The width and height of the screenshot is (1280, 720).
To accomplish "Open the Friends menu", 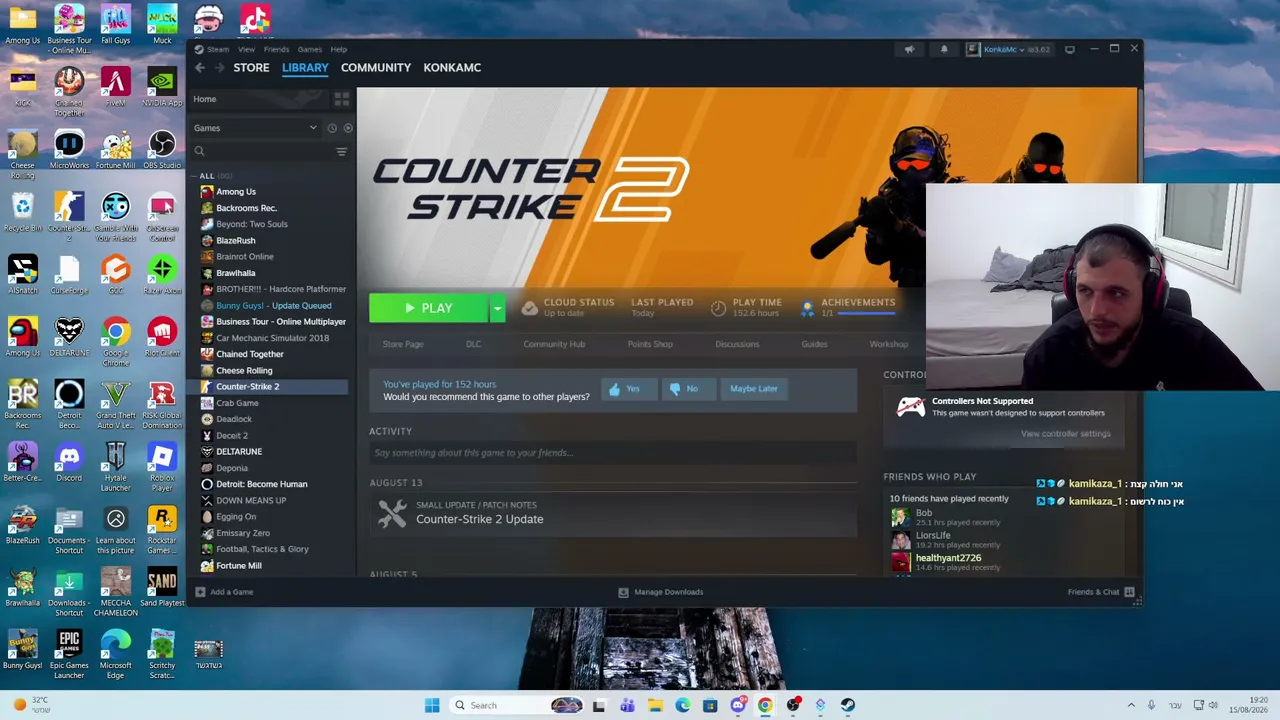I will coord(276,49).
